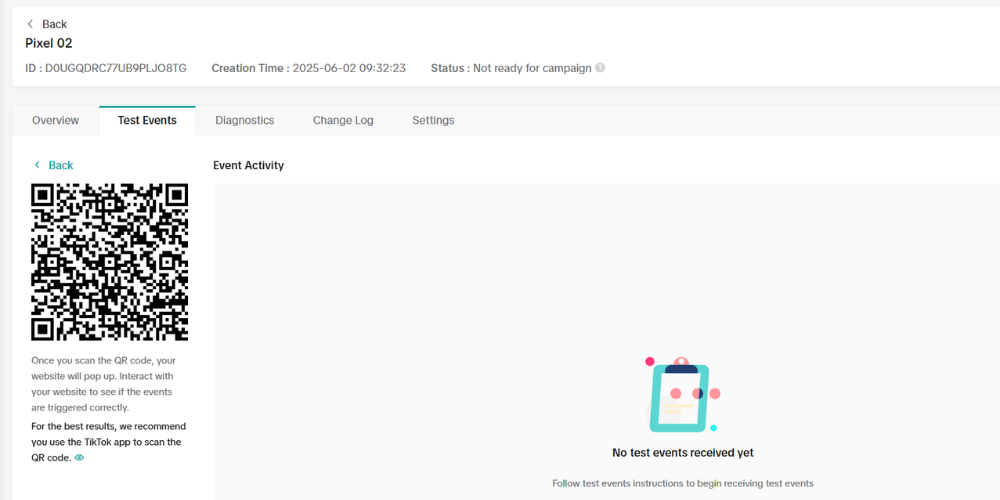Screen dimensions: 1000x500
Task: Click the Pixel 02 title
Action: [x=48, y=43]
